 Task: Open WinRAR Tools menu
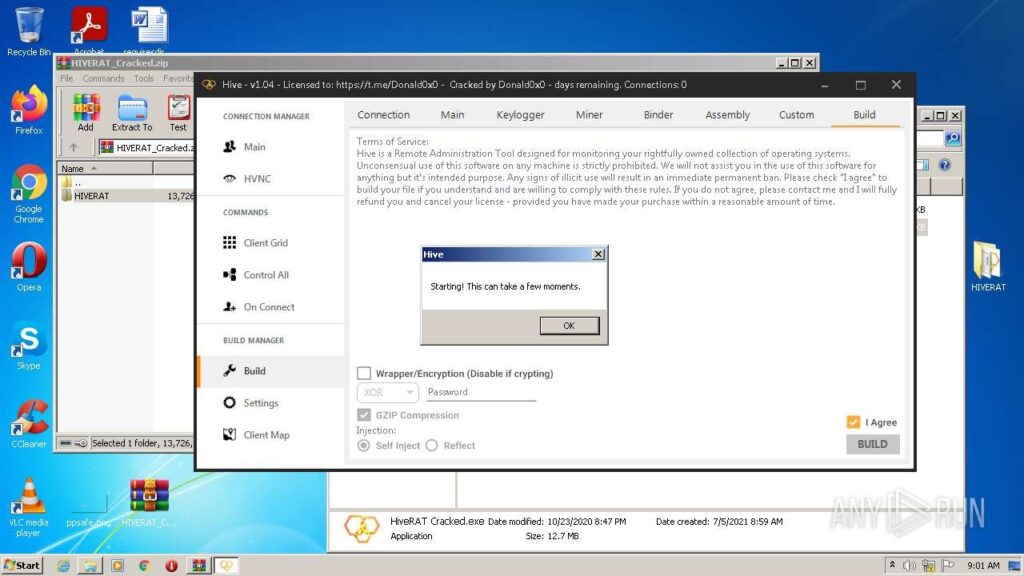pyautogui.click(x=144, y=78)
